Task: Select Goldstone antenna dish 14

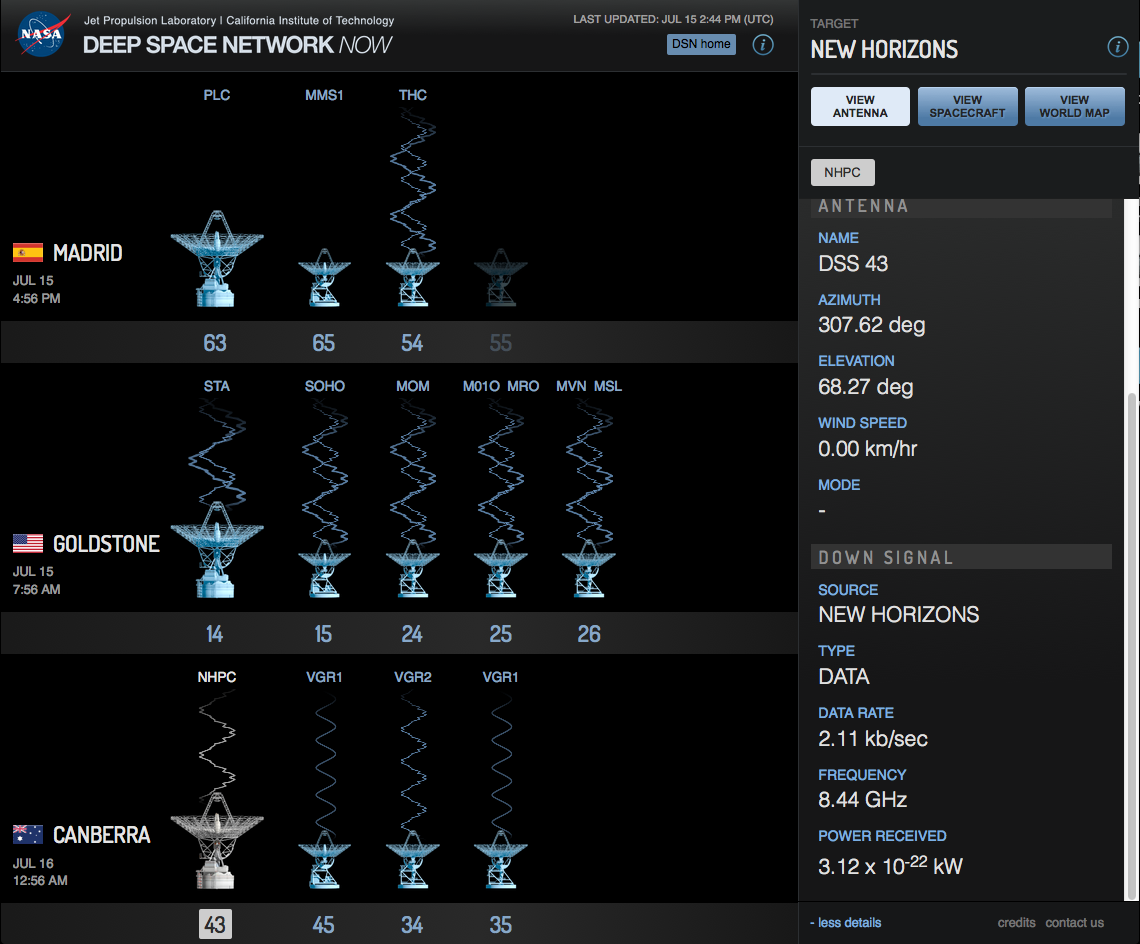Action: point(217,549)
